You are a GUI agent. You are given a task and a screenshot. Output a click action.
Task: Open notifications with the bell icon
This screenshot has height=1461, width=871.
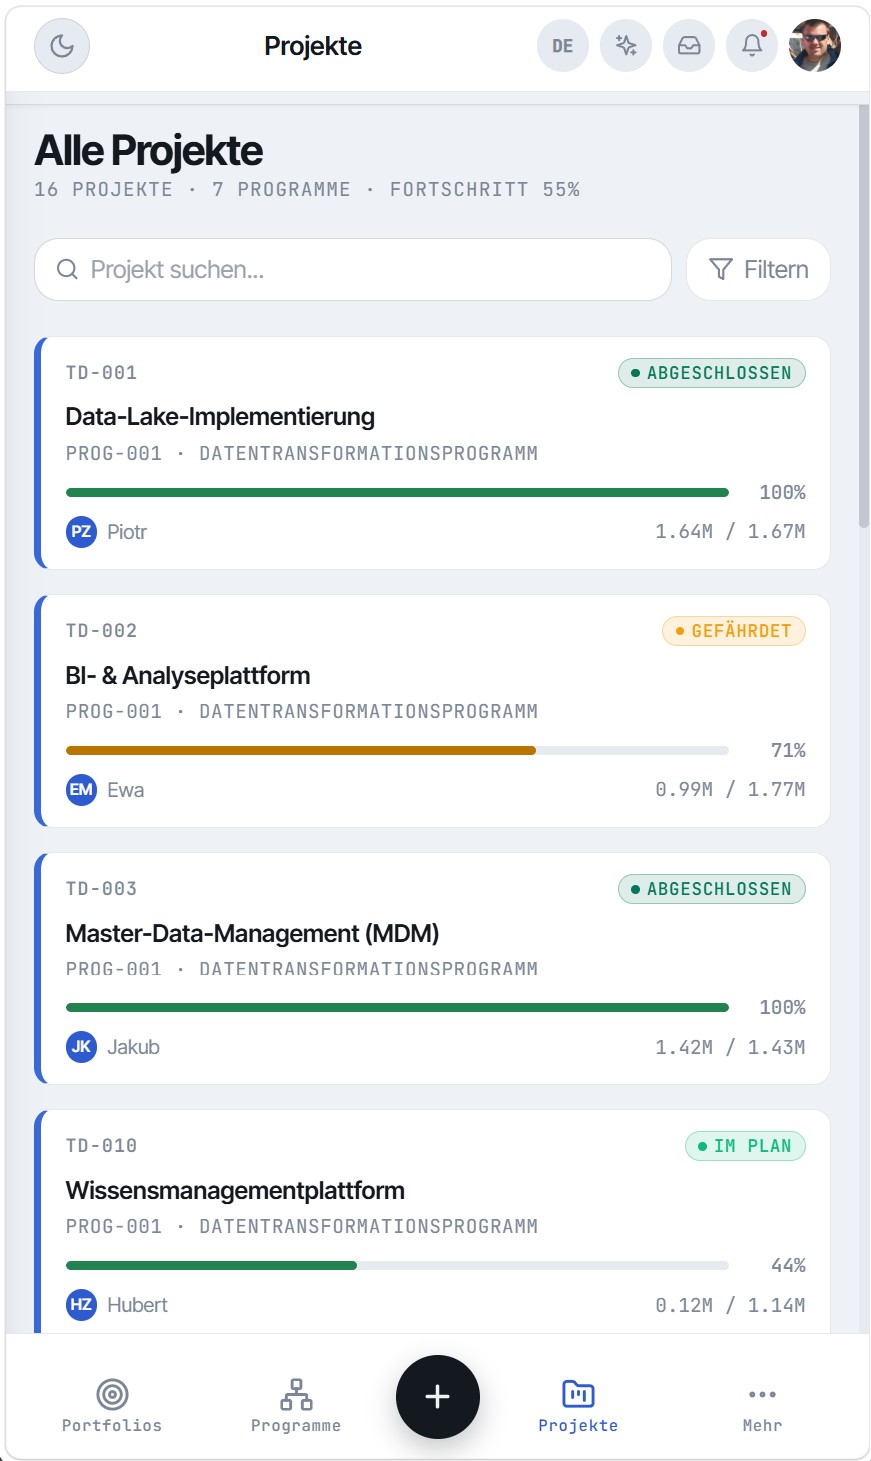(x=752, y=46)
